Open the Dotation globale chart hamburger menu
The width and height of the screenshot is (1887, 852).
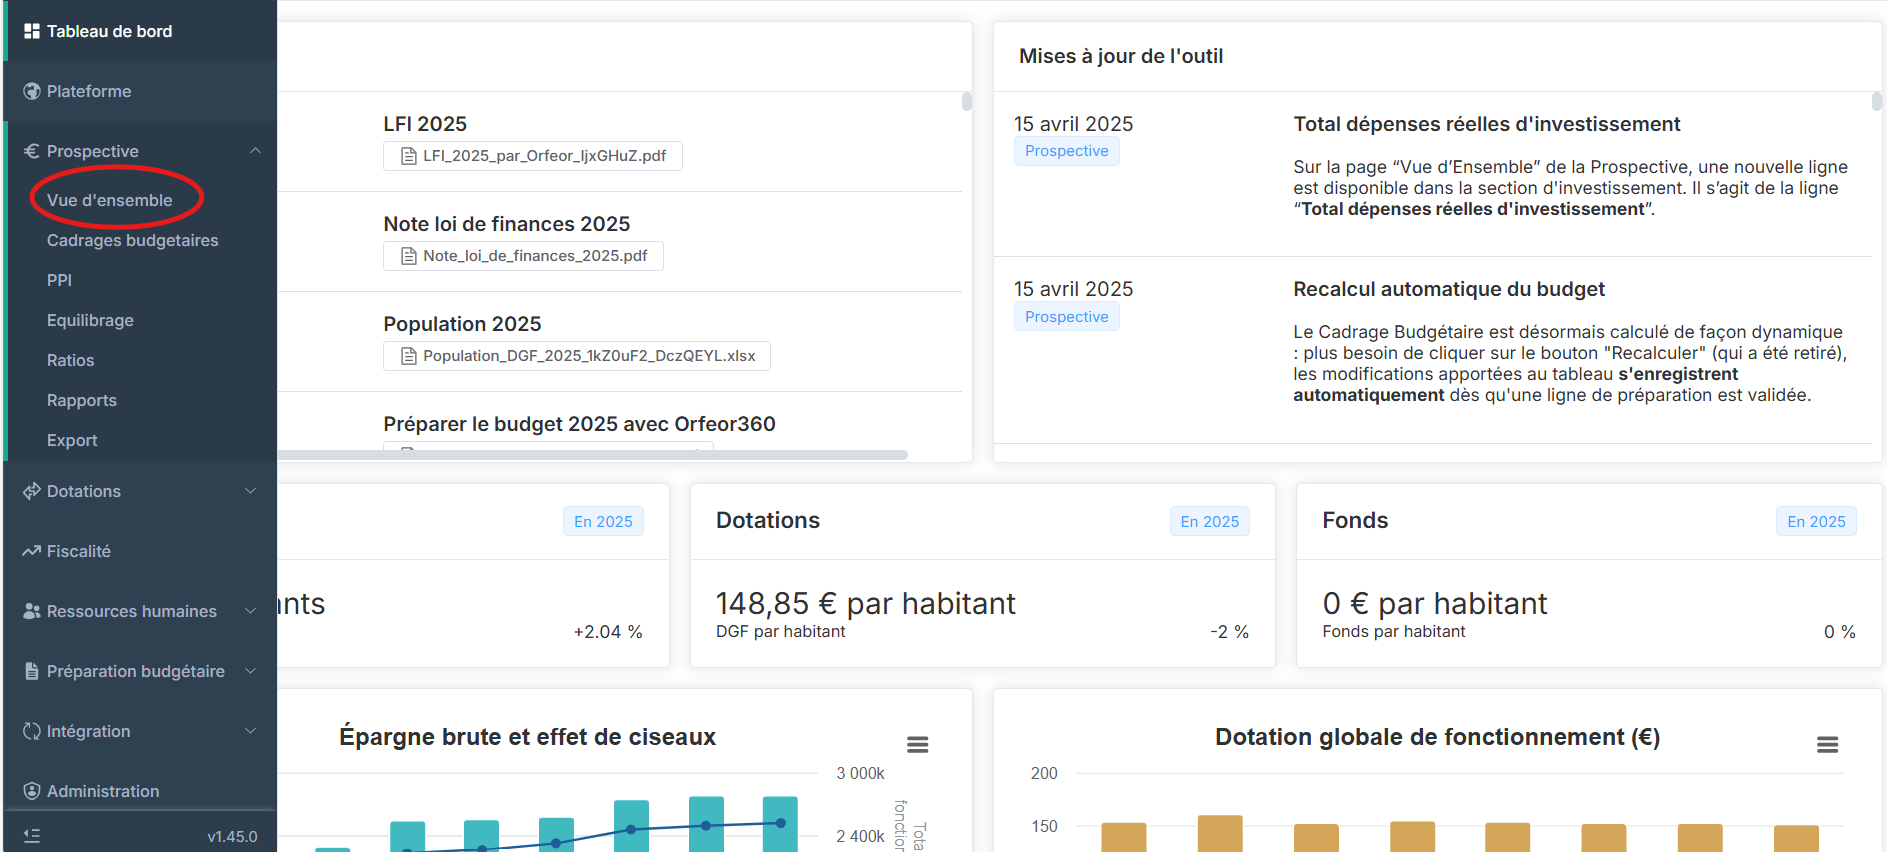(x=1827, y=745)
